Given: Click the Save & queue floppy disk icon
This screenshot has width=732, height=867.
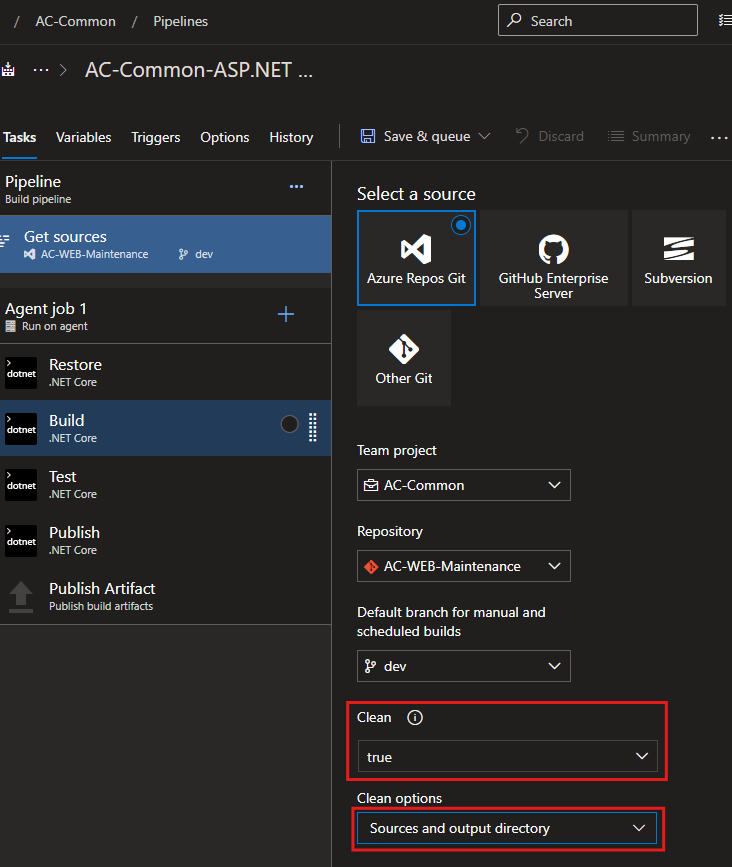Looking at the screenshot, I should 368,136.
